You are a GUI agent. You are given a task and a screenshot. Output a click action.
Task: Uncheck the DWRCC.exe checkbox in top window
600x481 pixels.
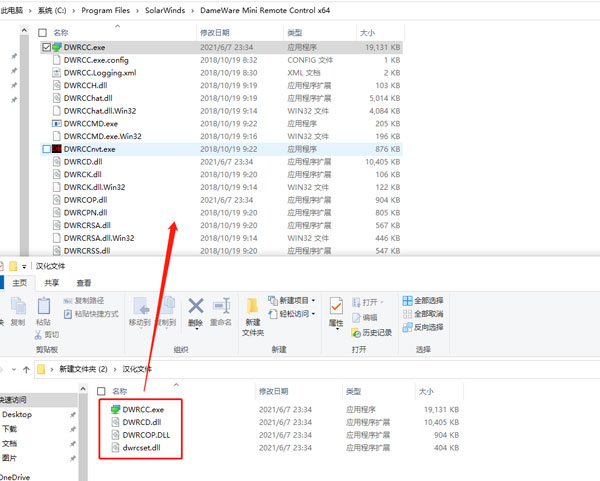46,47
